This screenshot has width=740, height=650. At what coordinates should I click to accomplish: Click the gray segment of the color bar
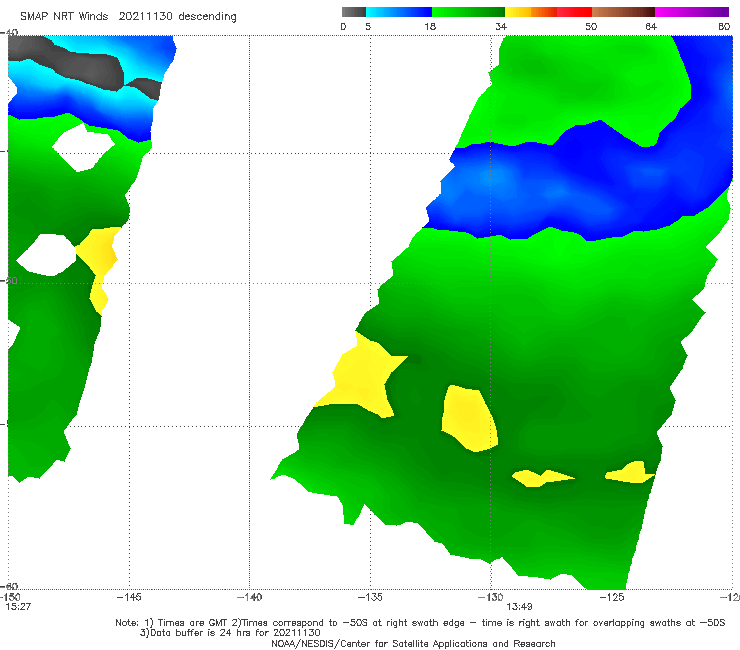(354, 12)
